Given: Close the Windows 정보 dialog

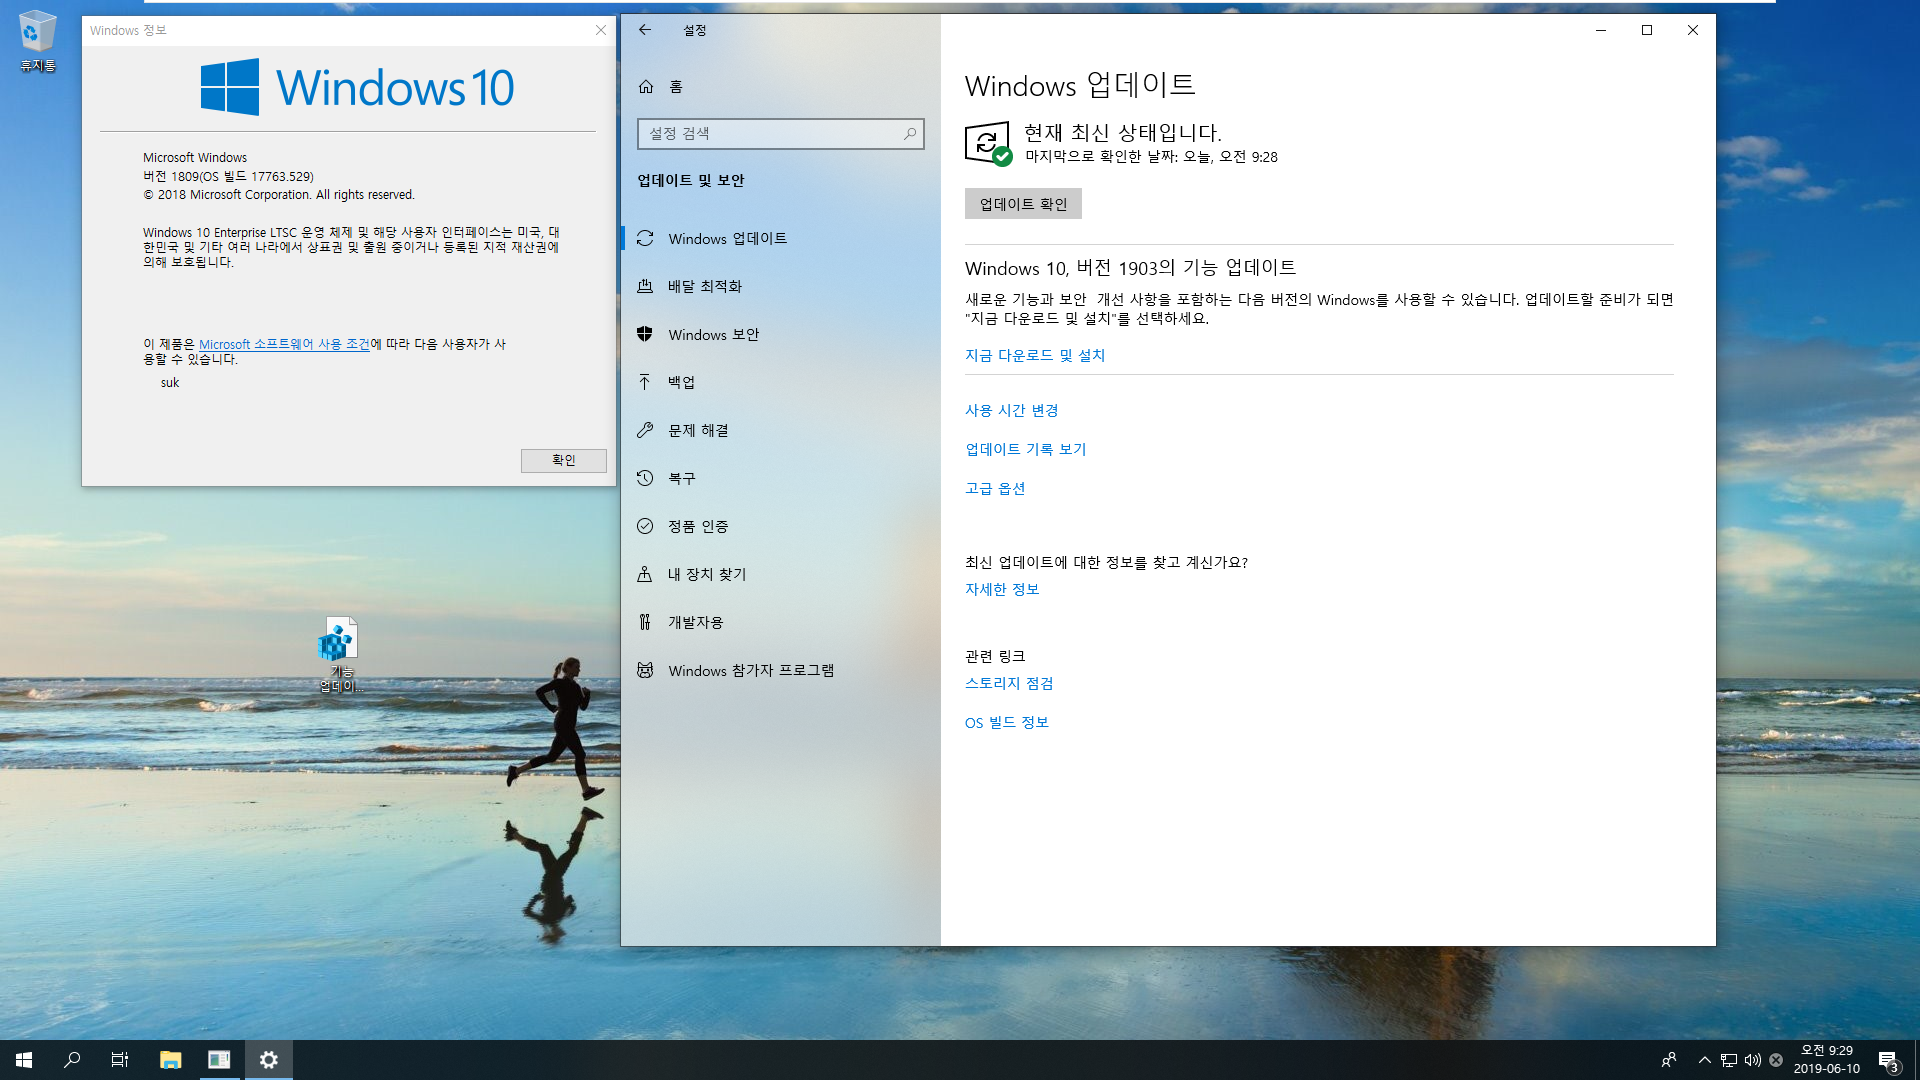Looking at the screenshot, I should pos(601,30).
